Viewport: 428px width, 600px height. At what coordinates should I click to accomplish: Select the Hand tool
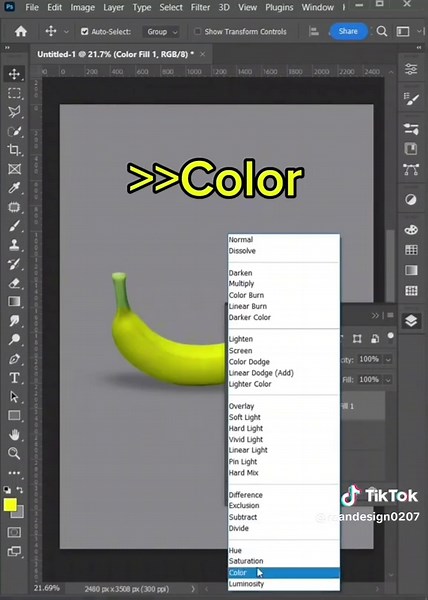click(14, 435)
